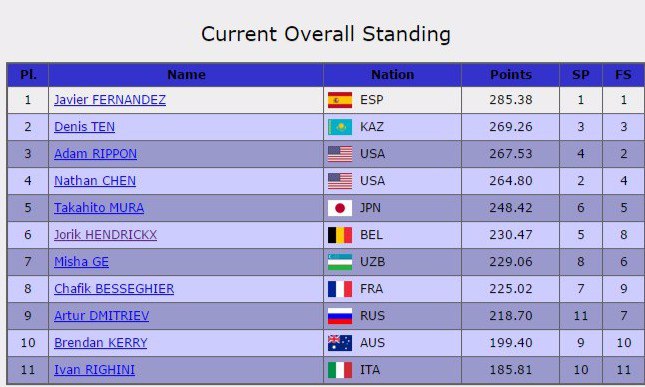Open Takahito MURA skater link
This screenshot has height=387, width=645.
point(99,208)
